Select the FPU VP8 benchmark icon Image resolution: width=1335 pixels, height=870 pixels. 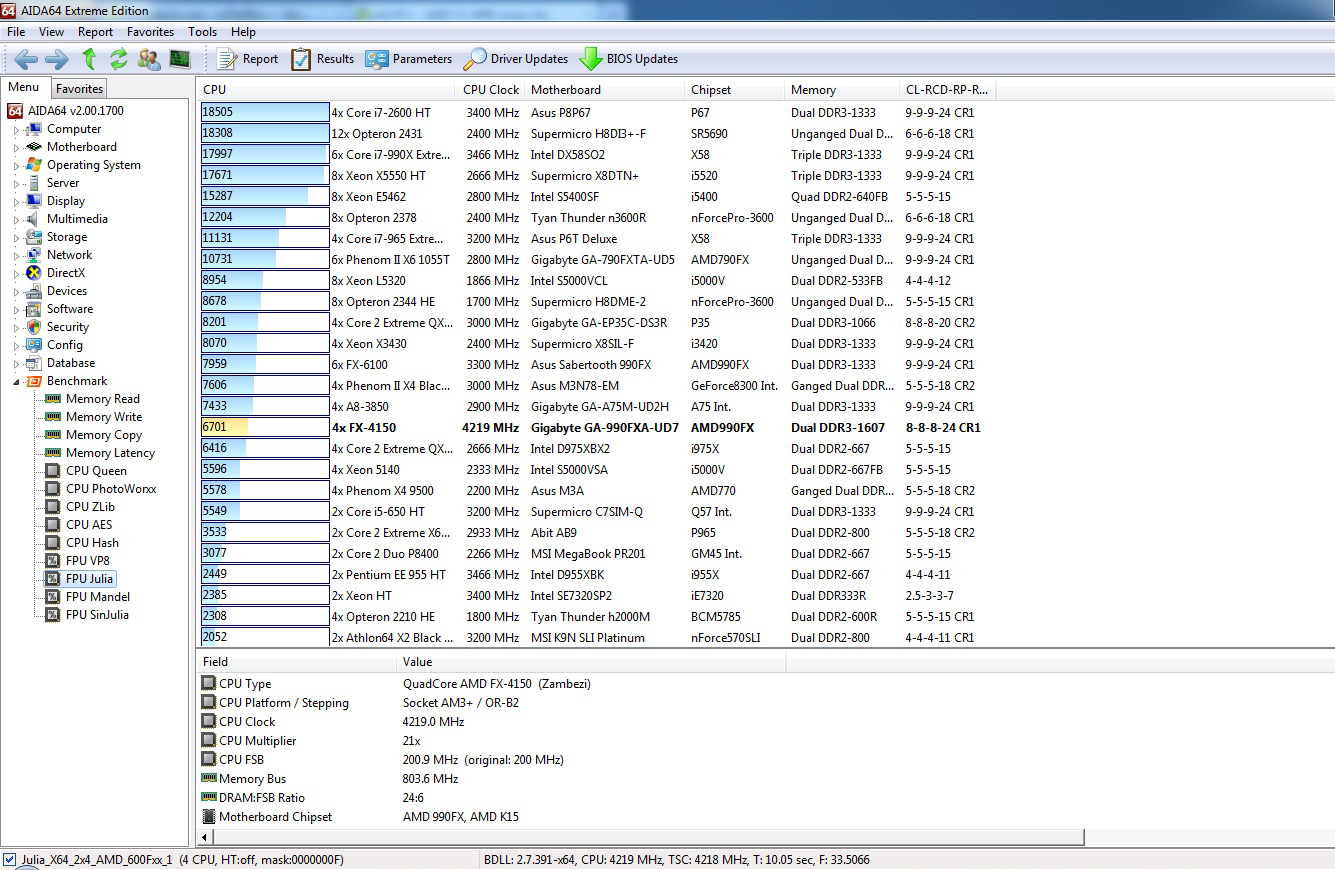[53, 561]
